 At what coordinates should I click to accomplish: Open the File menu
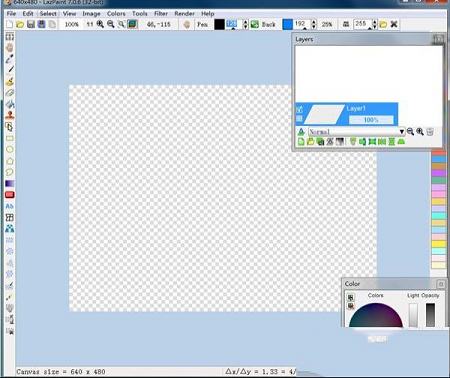[x=11, y=14]
